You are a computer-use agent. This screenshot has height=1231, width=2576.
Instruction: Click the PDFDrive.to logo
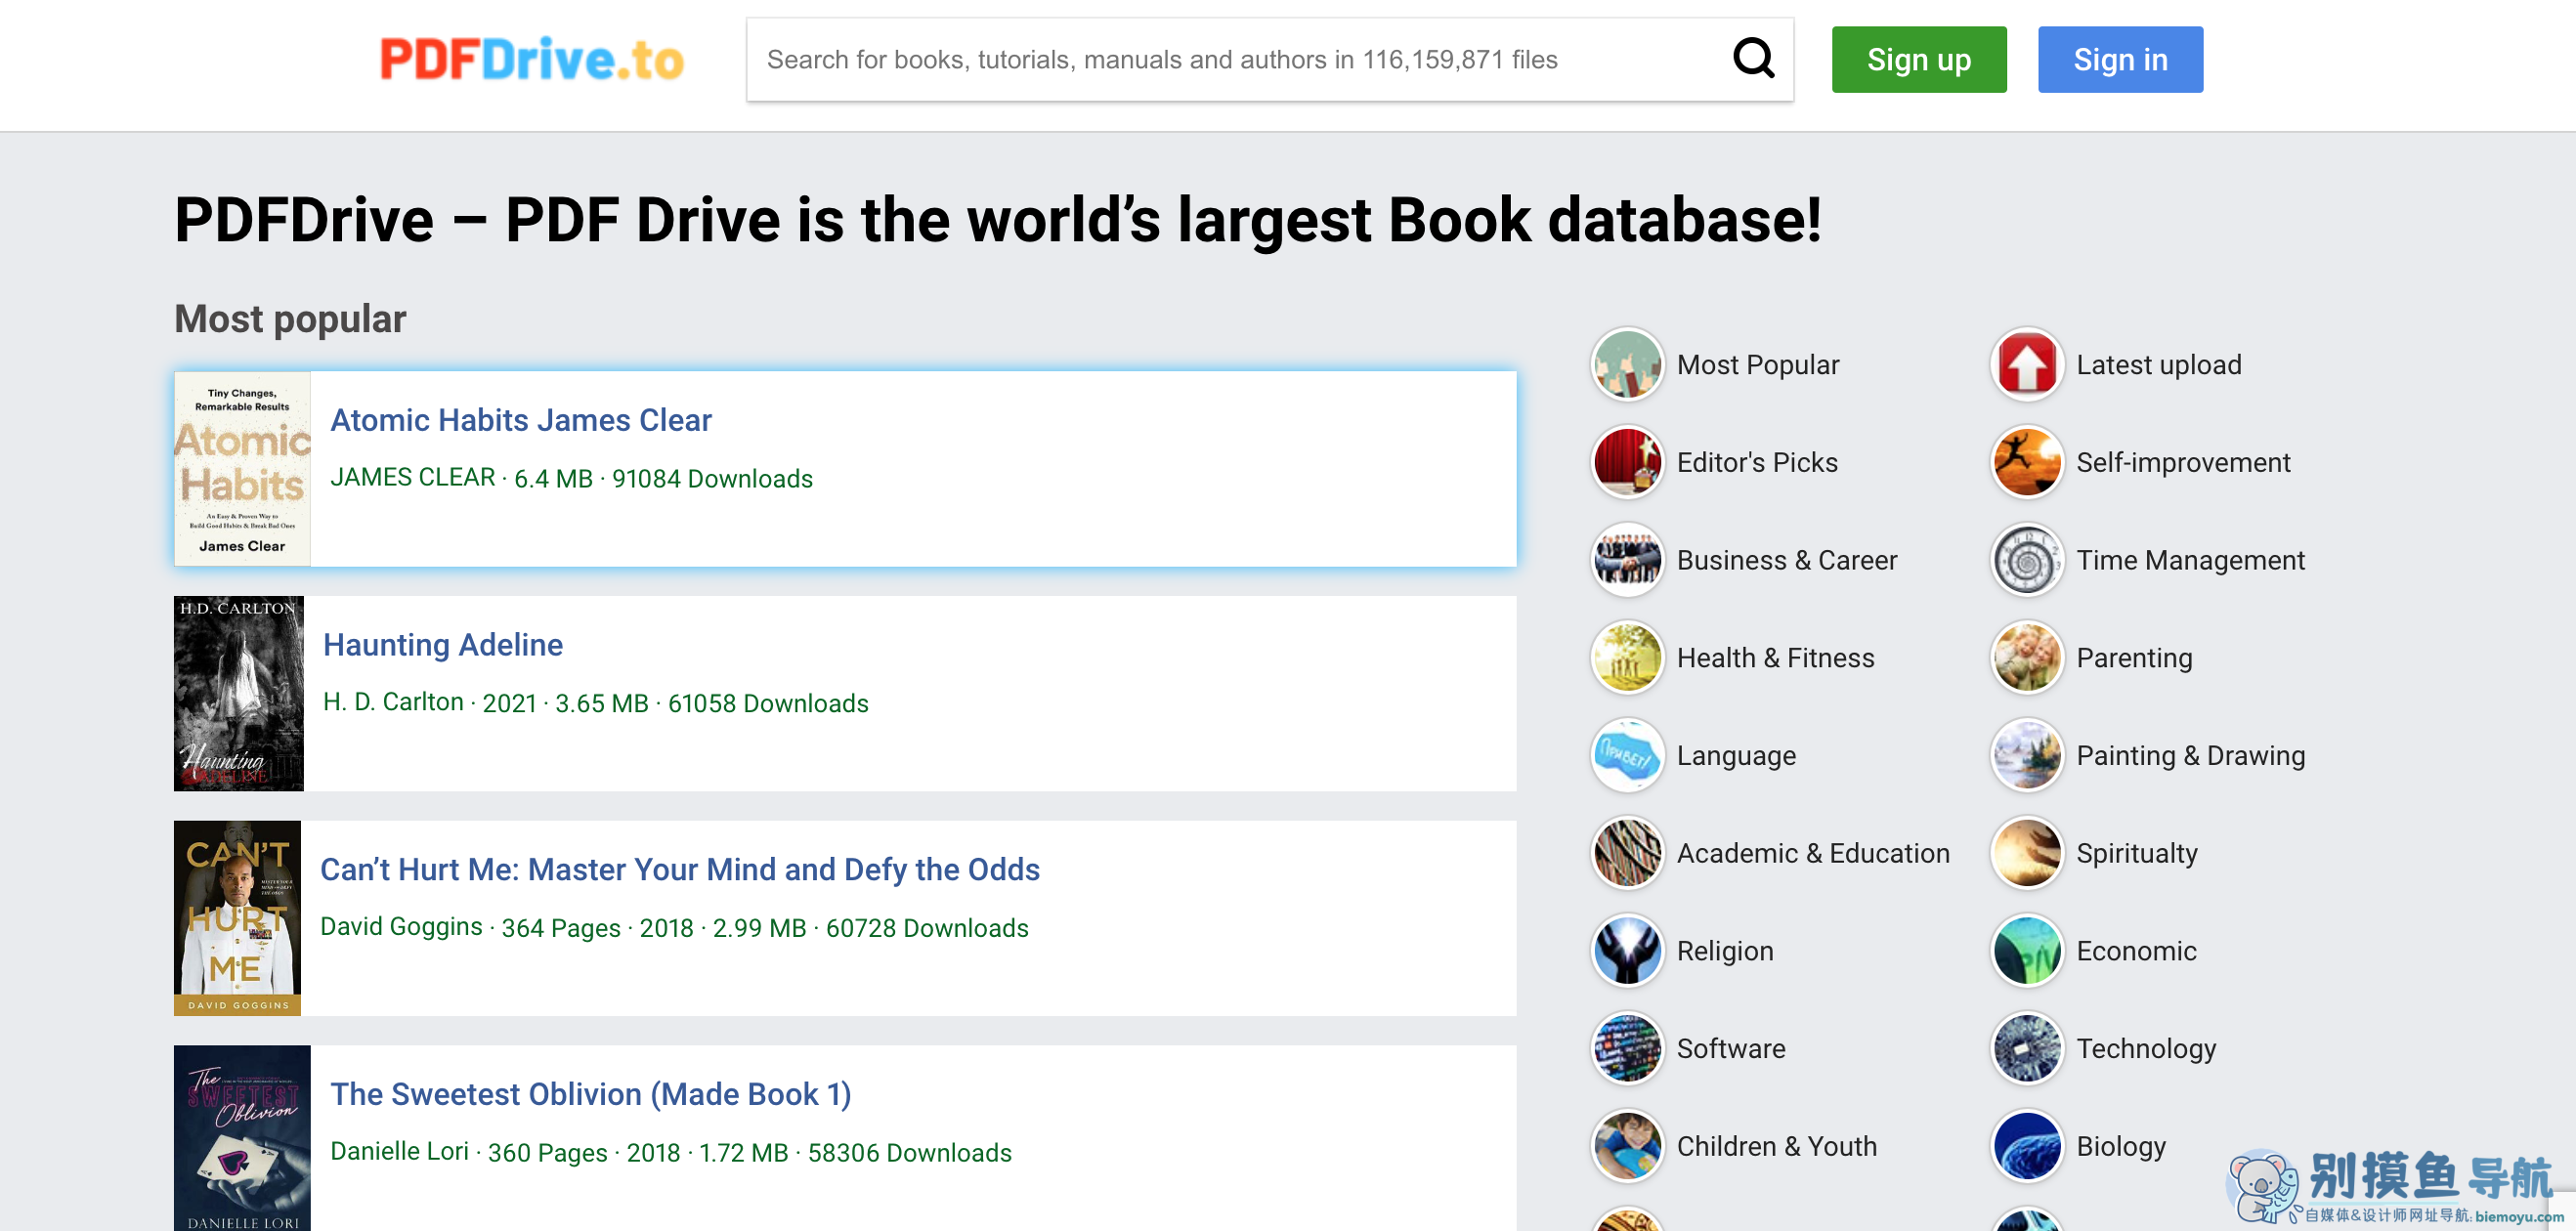tap(532, 59)
